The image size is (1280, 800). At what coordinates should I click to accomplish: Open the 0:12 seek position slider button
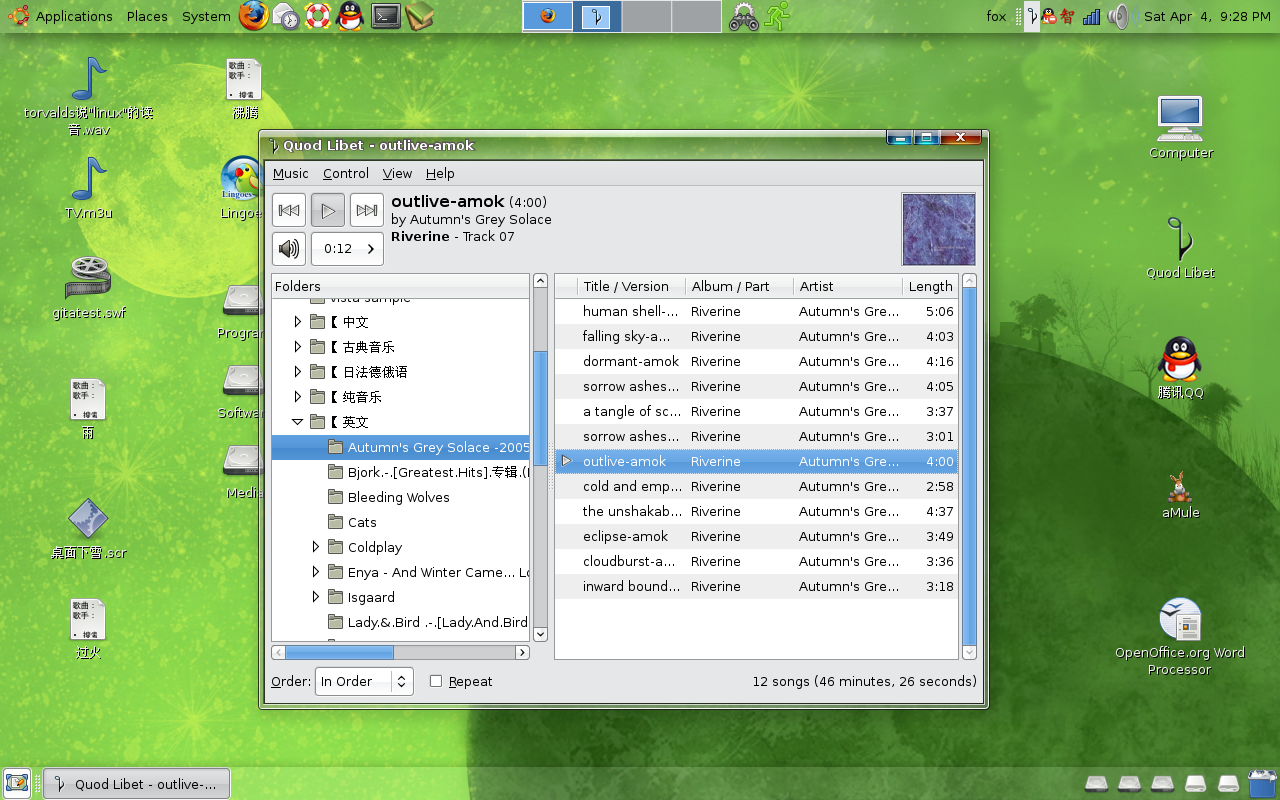[347, 249]
